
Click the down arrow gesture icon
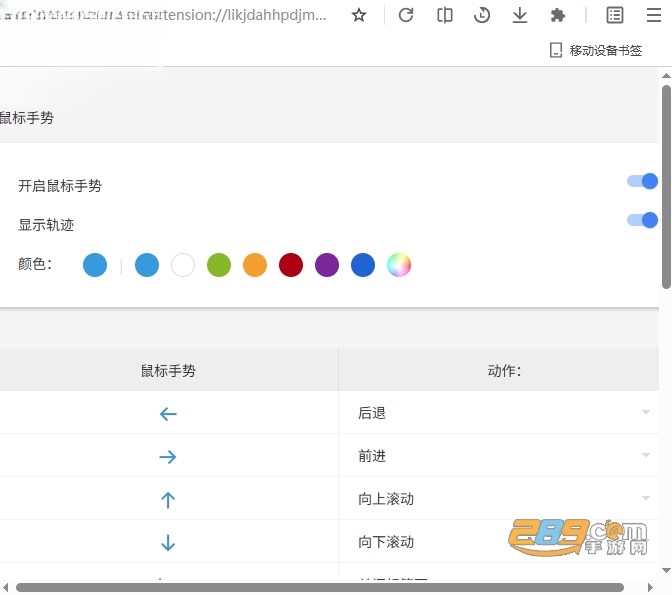[168, 543]
